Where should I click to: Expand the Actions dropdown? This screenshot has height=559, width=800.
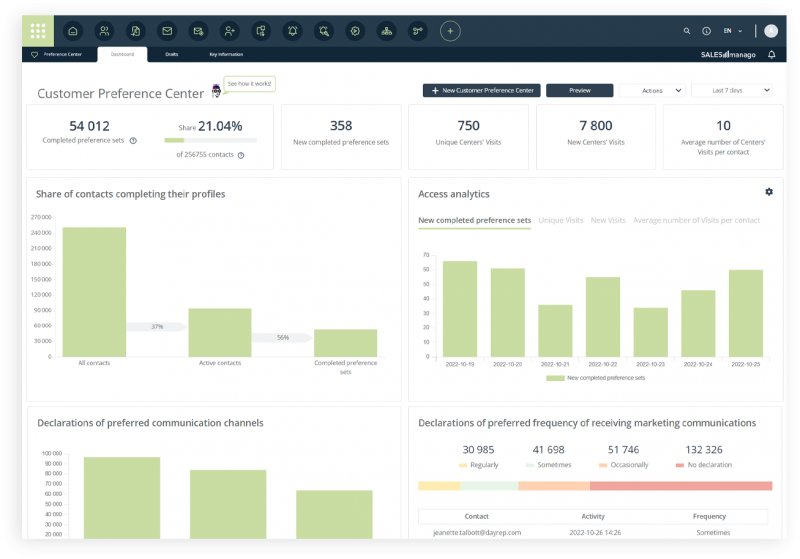click(652, 90)
